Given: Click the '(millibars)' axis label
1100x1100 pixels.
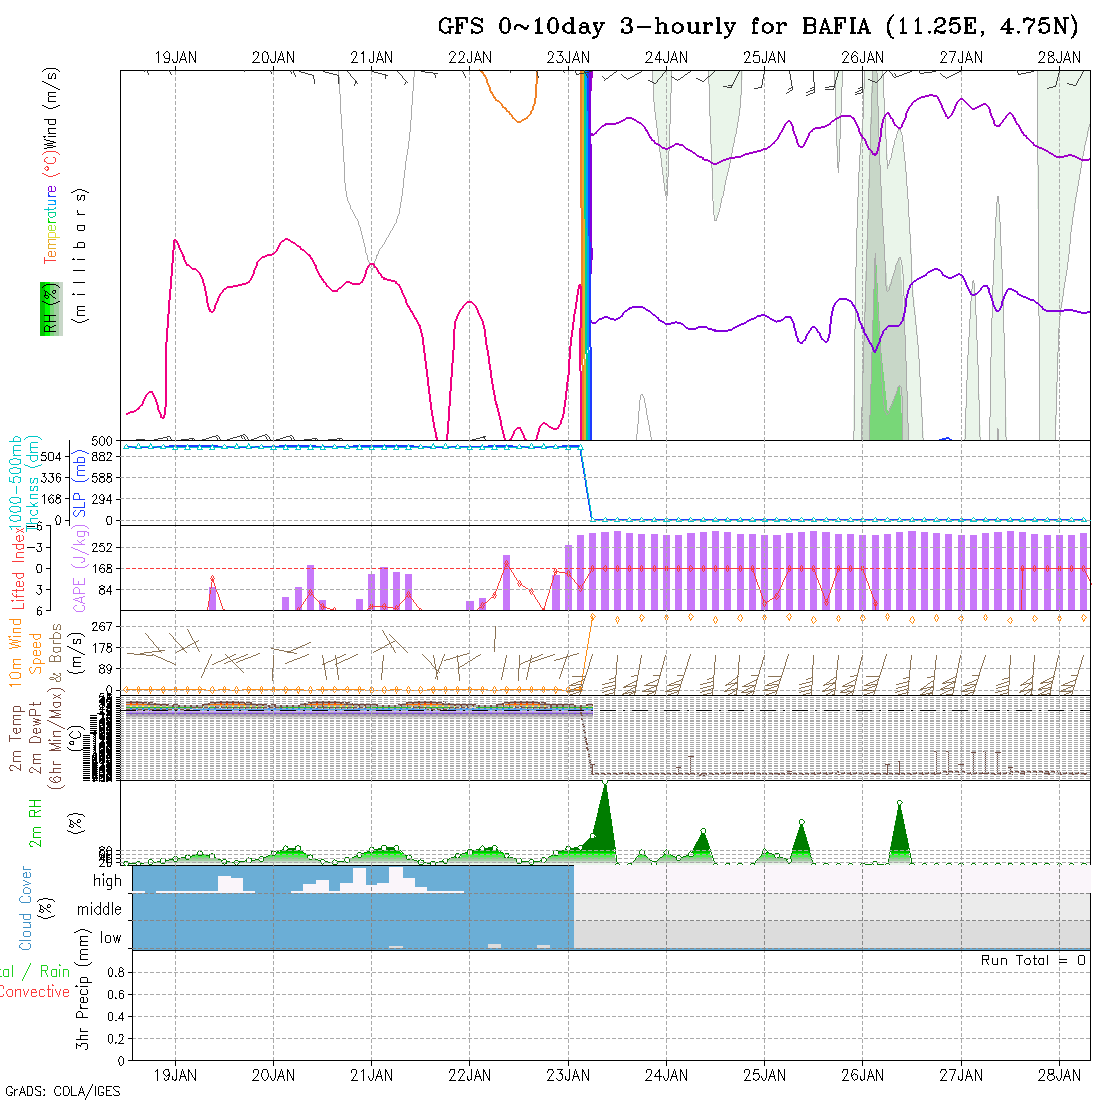Looking at the screenshot, I should pos(81,256).
